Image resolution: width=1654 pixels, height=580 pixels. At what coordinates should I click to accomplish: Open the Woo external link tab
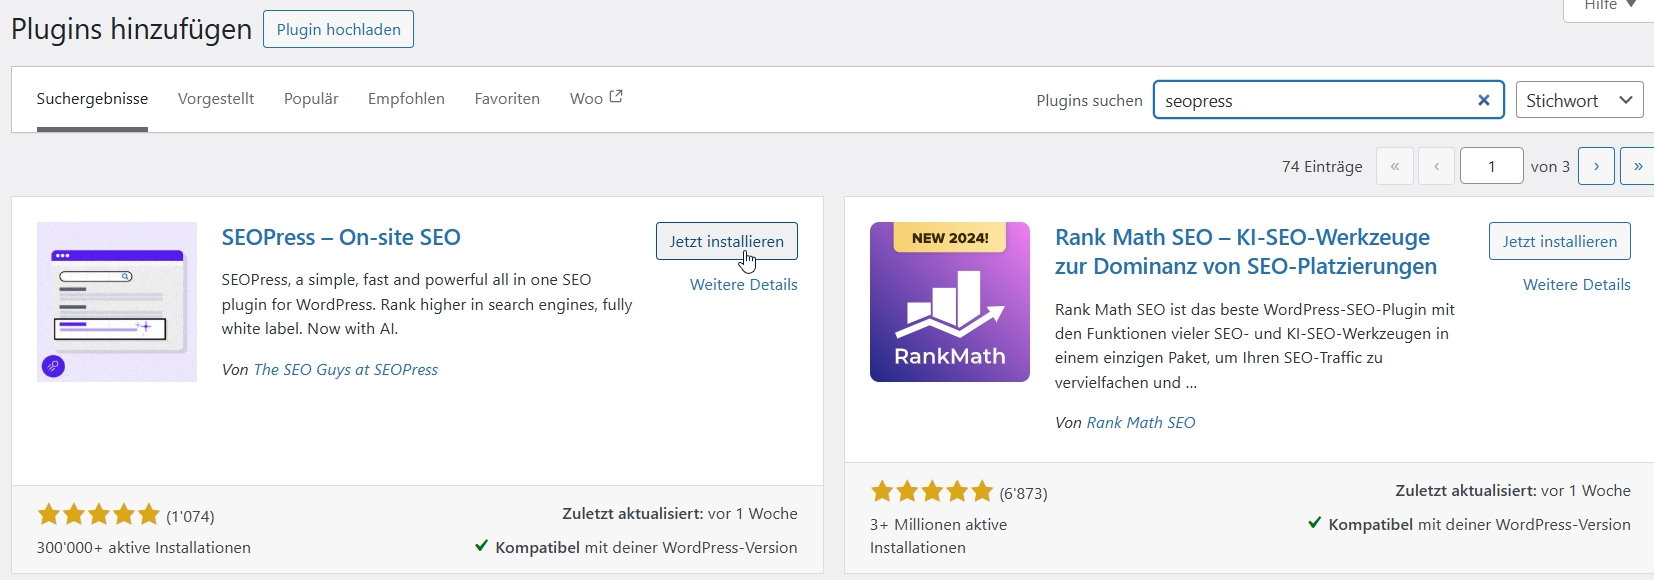[595, 98]
